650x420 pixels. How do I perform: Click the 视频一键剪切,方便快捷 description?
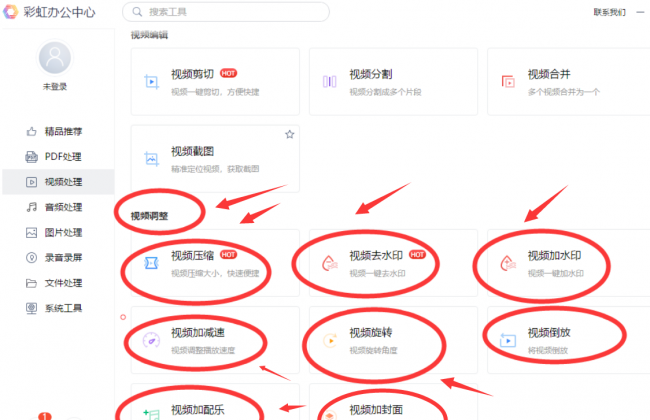[x=215, y=92]
